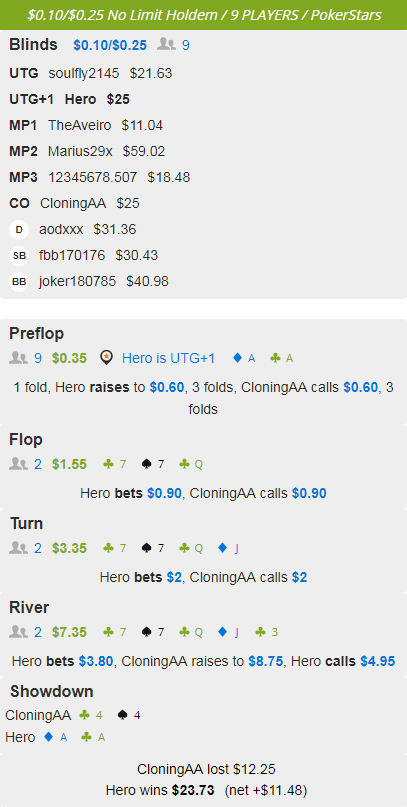Click player name soulfly2145

[84, 74]
